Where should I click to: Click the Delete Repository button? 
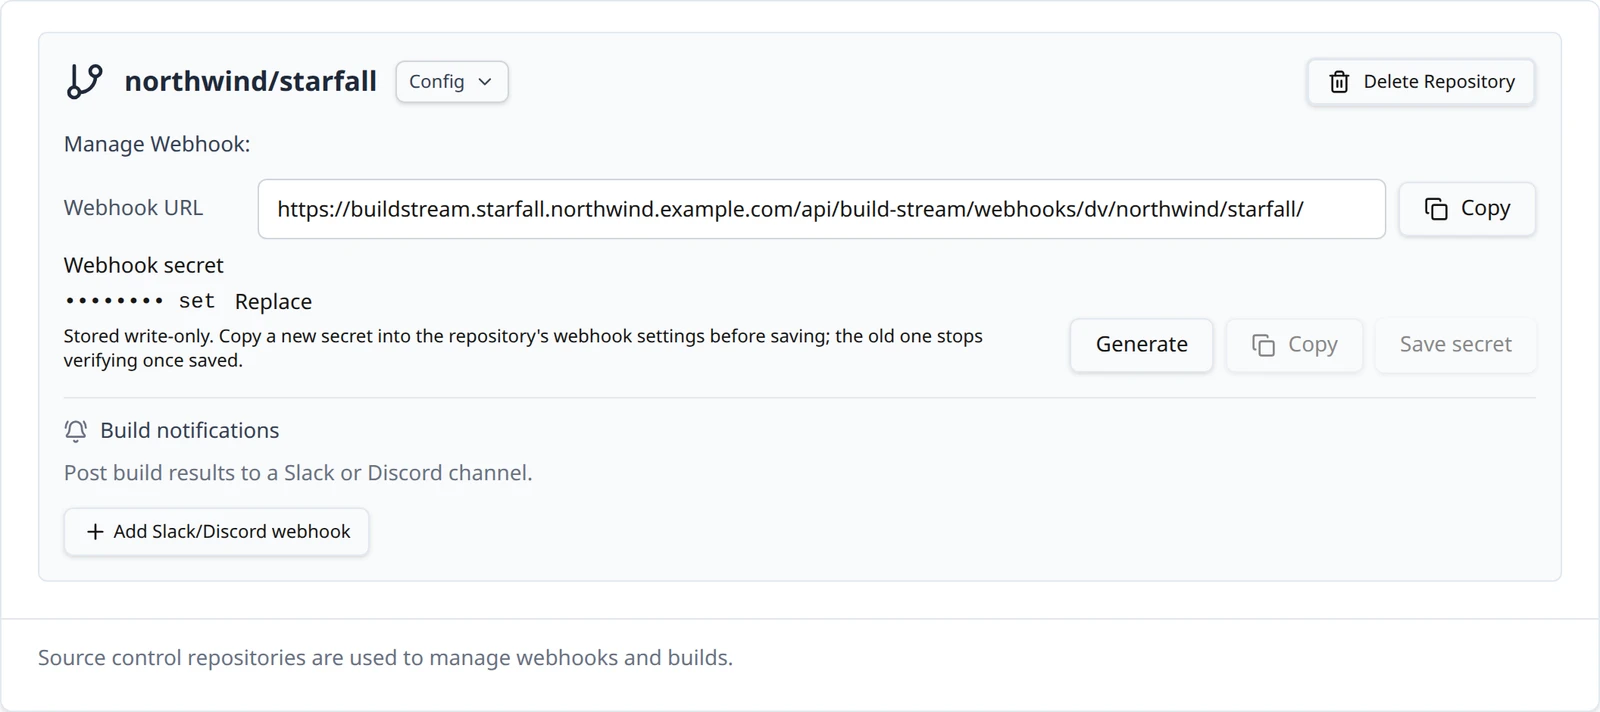pyautogui.click(x=1421, y=82)
